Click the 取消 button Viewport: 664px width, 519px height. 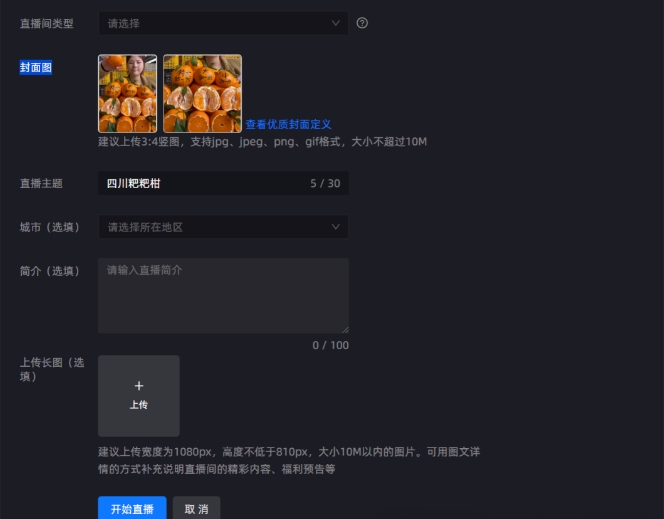[x=196, y=508]
